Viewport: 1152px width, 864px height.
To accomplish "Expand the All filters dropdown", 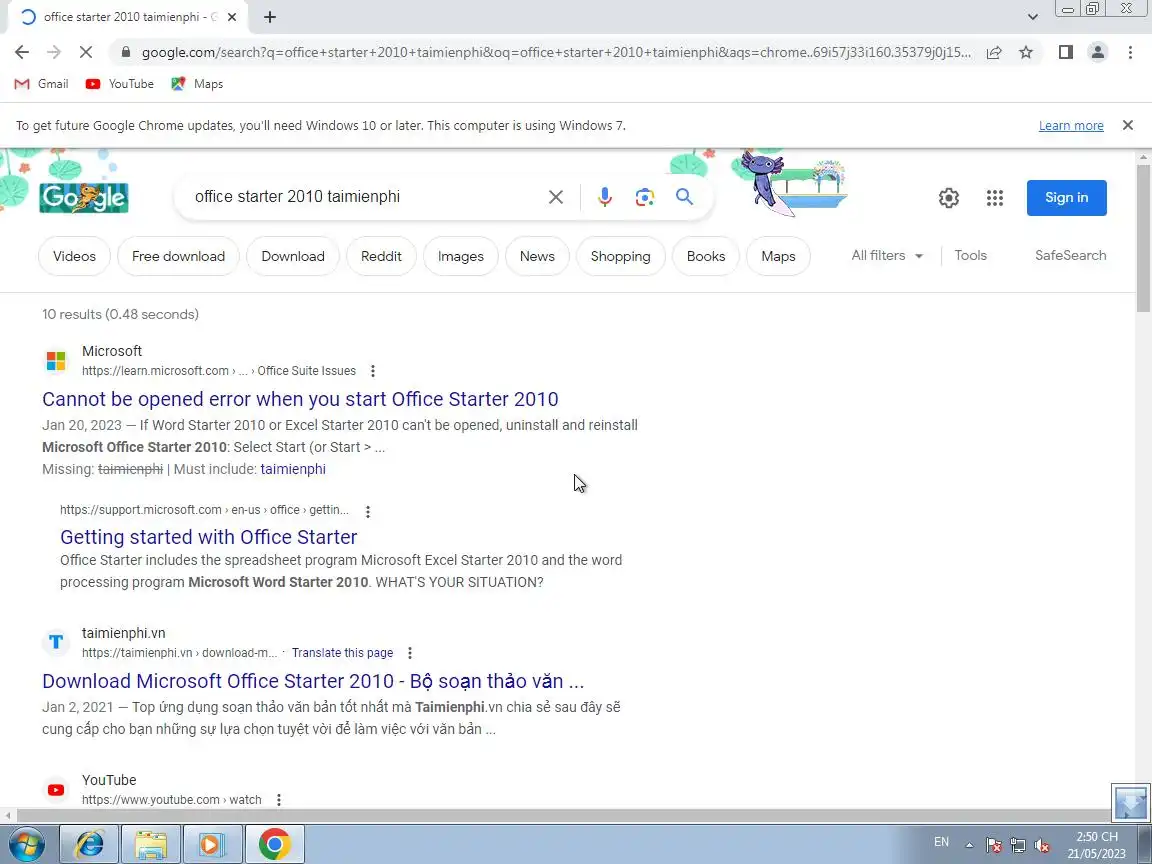I will (887, 256).
